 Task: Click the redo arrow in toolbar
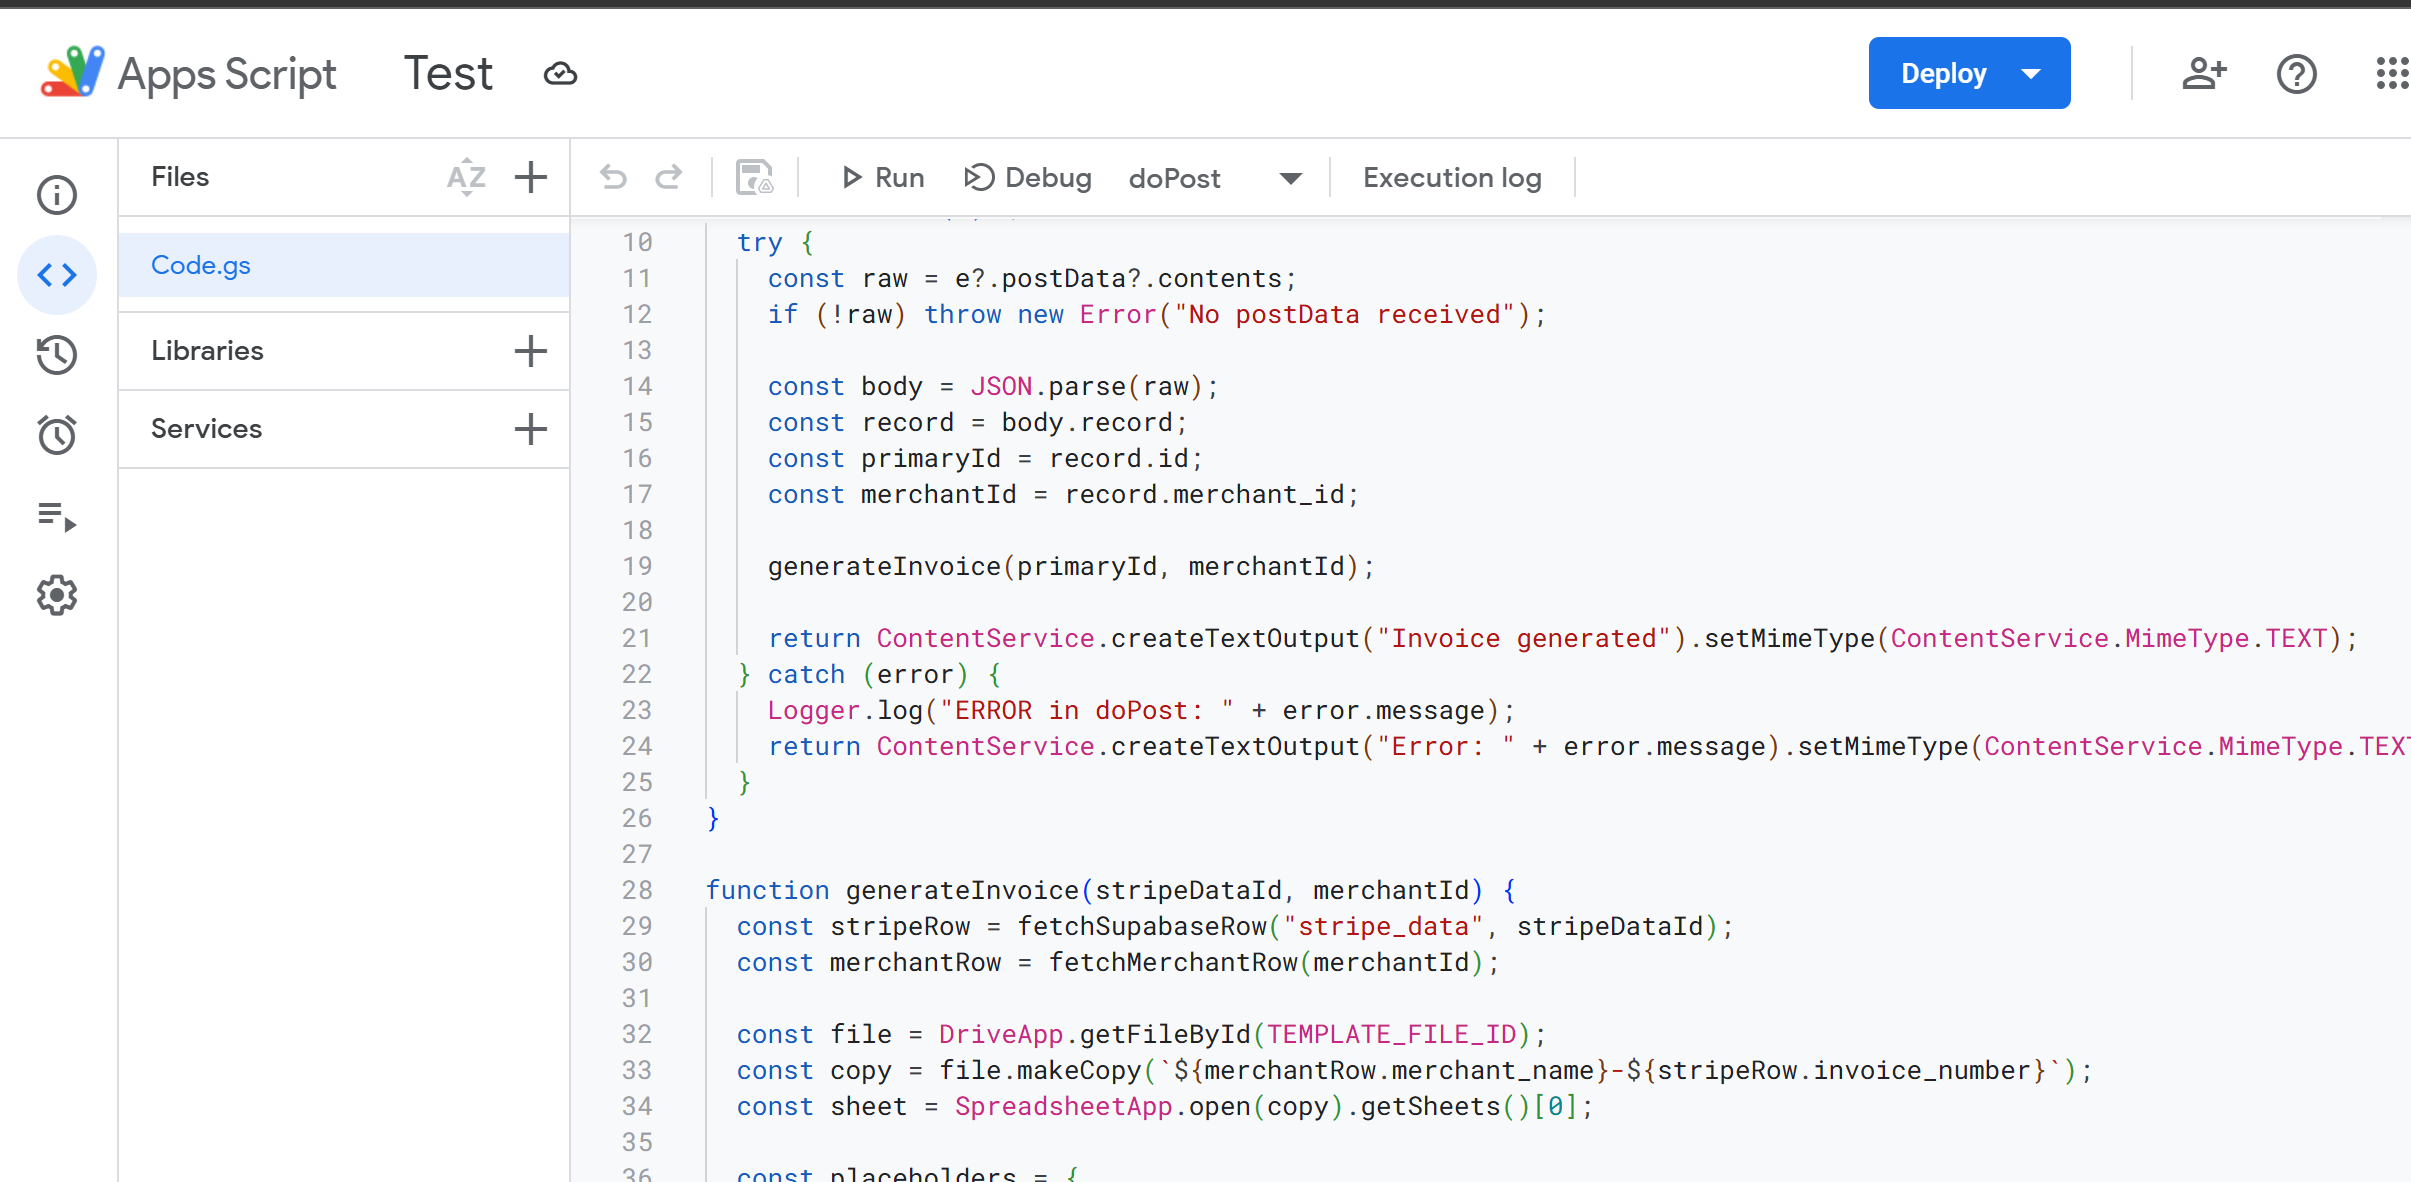[x=669, y=178]
